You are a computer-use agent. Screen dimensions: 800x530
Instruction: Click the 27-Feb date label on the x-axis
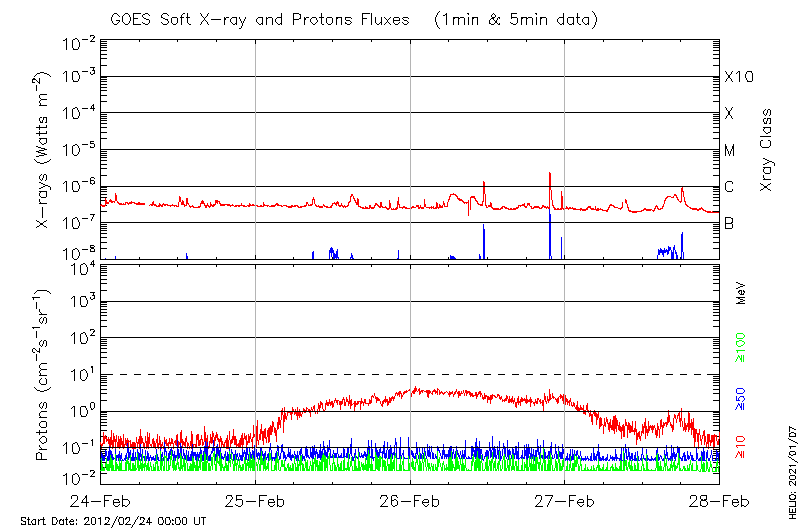(564, 501)
